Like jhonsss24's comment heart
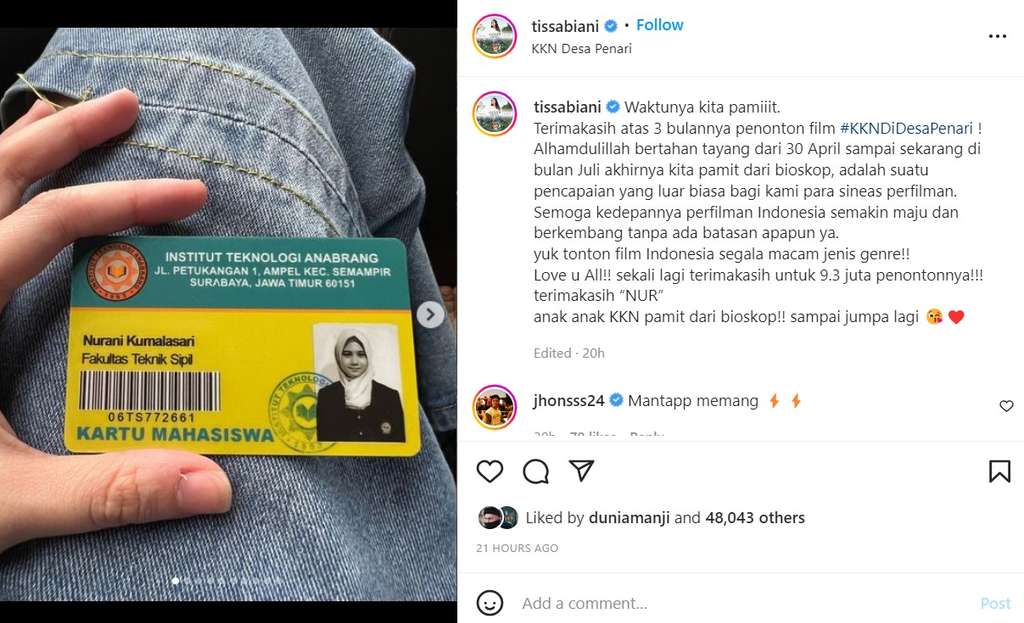The image size is (1024, 623). [1006, 406]
